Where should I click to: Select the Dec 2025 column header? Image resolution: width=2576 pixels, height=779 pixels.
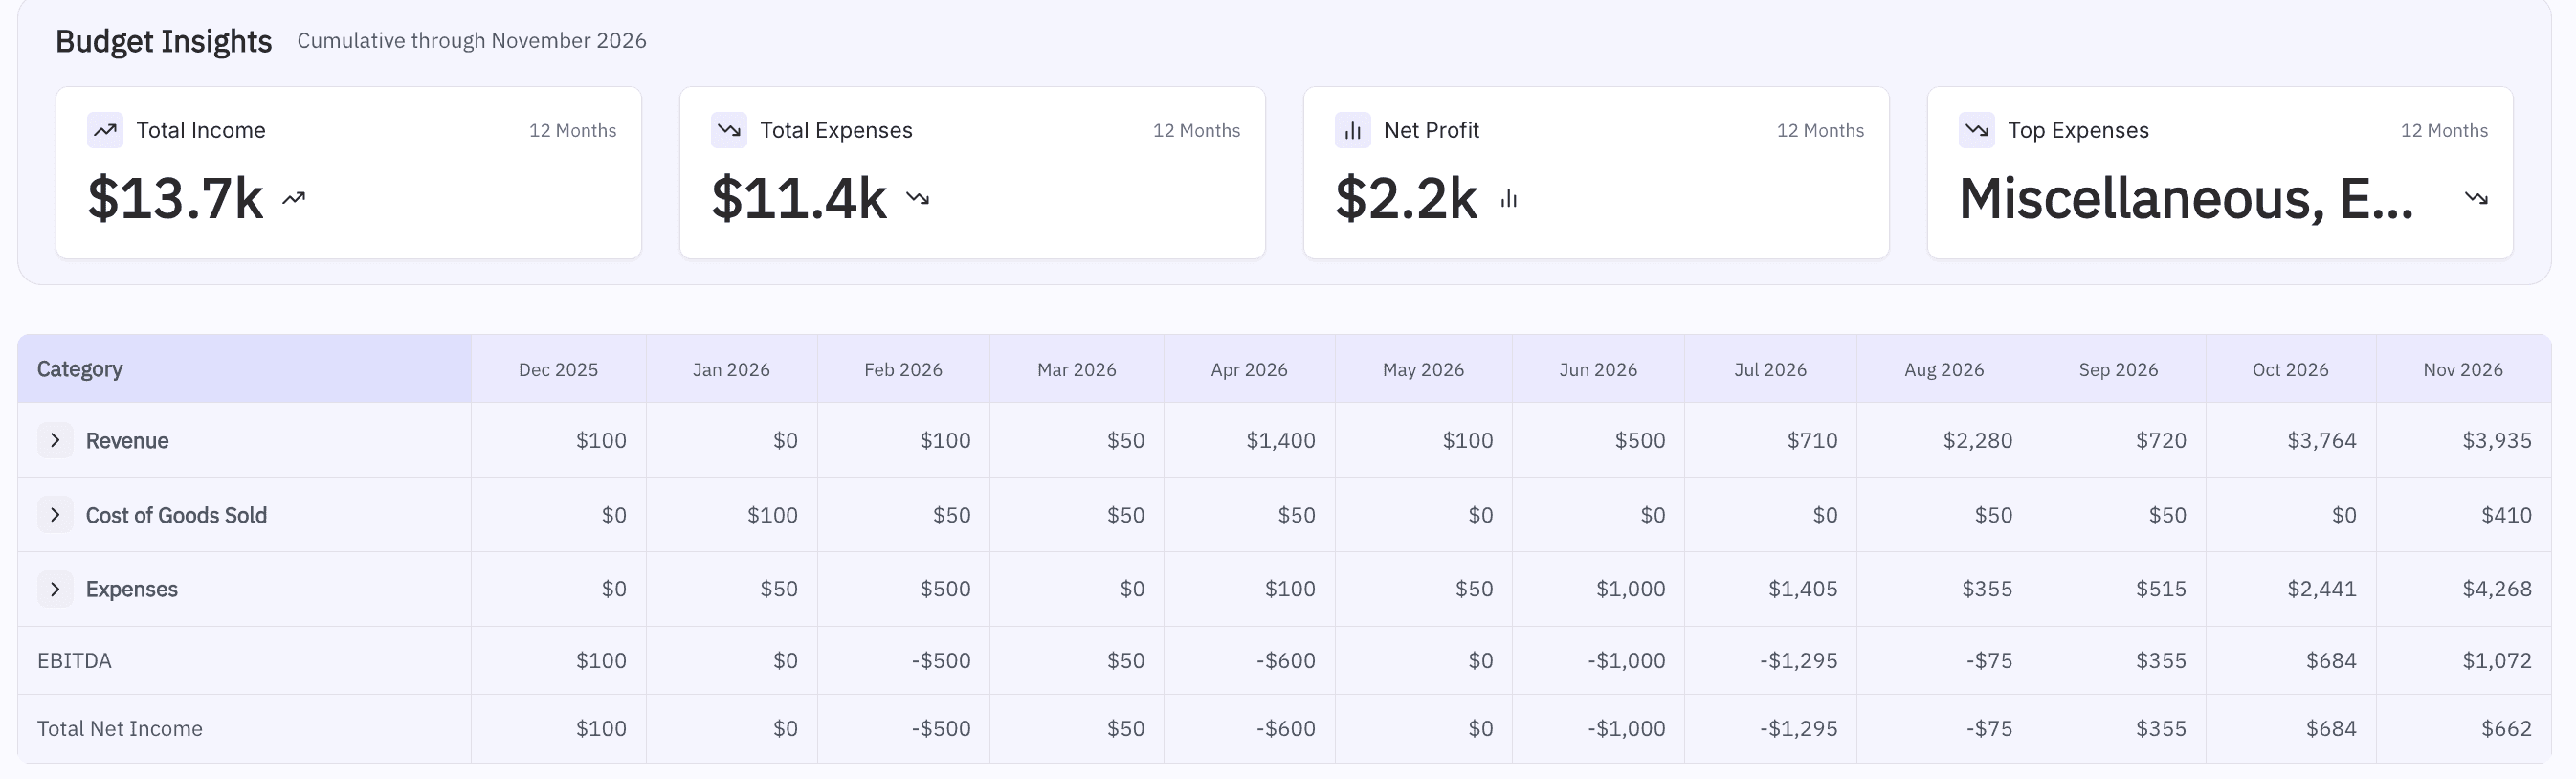point(558,370)
